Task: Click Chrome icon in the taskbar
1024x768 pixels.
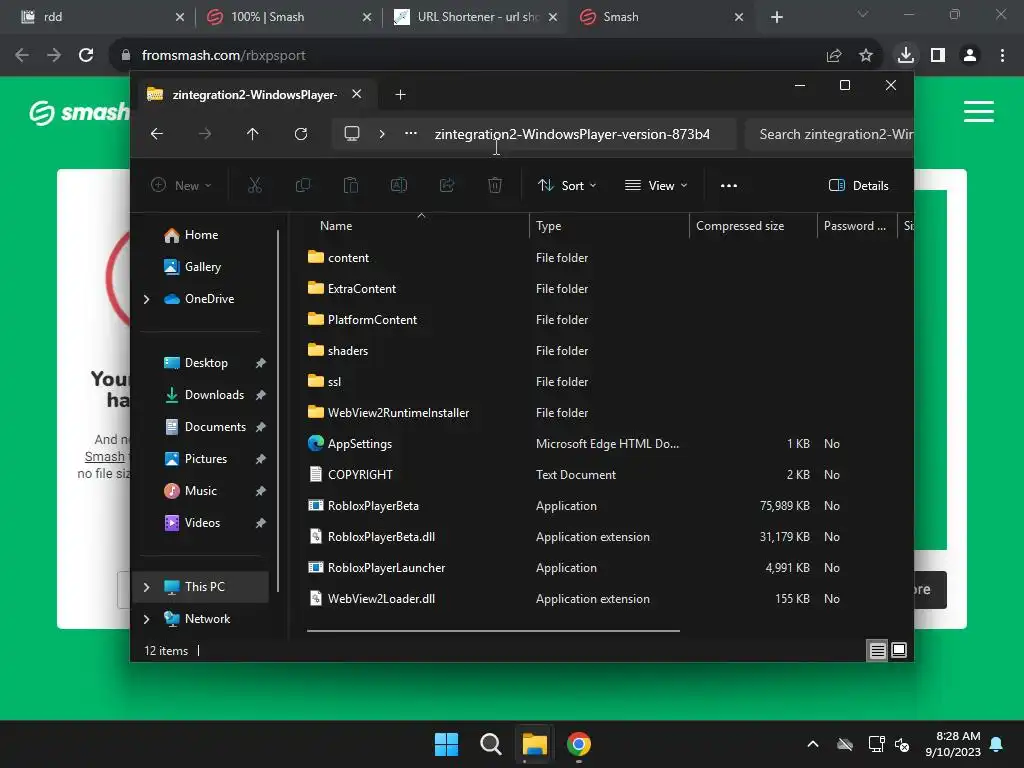Action: coord(579,744)
